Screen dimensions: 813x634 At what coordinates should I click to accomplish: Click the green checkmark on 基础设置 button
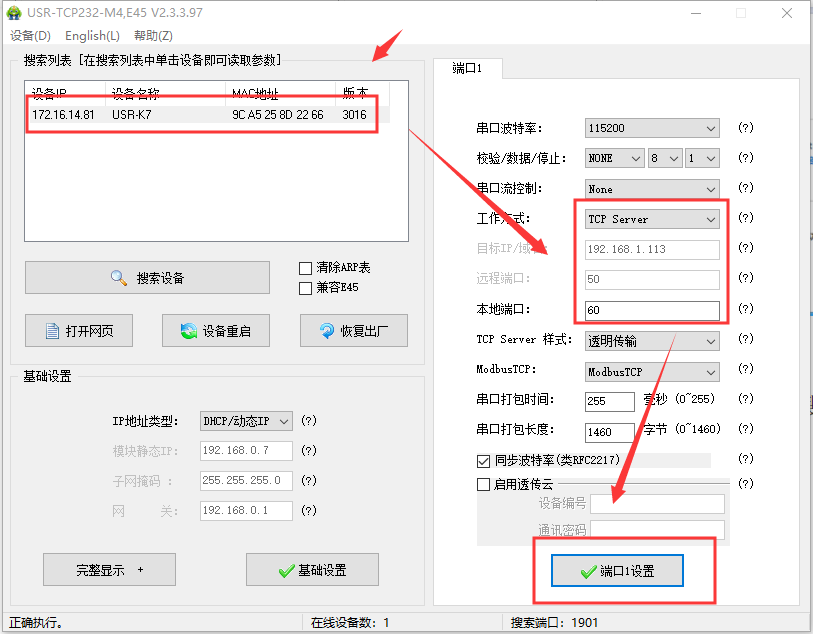[286, 570]
